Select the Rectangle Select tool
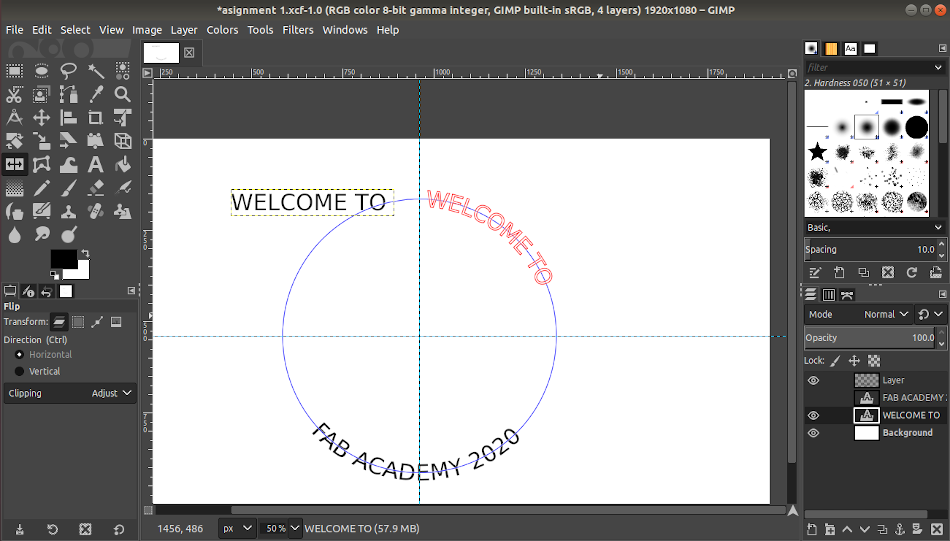This screenshot has height=541, width=950. pos(15,71)
